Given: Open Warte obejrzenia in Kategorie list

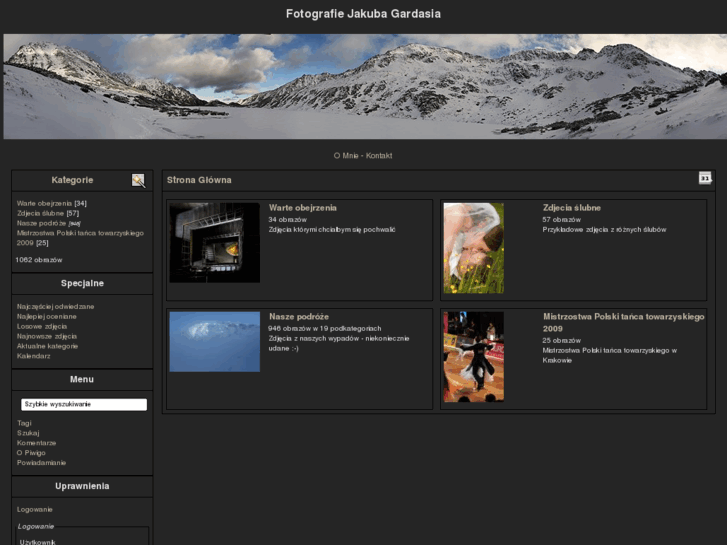Looking at the screenshot, I should [44, 203].
